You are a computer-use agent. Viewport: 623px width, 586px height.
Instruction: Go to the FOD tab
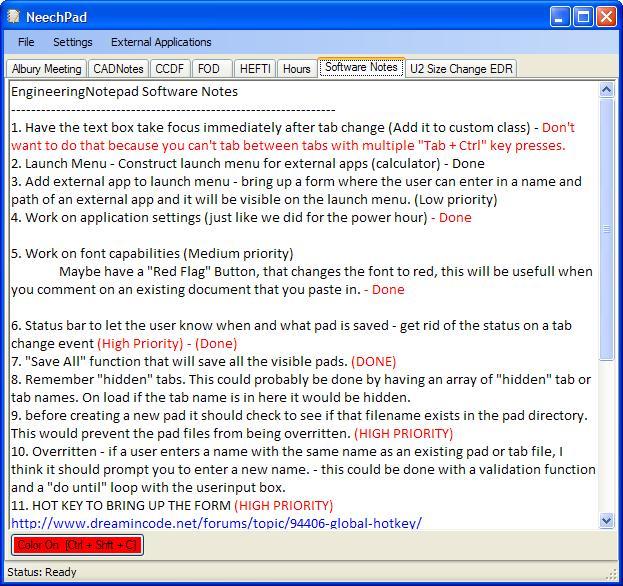coord(209,69)
